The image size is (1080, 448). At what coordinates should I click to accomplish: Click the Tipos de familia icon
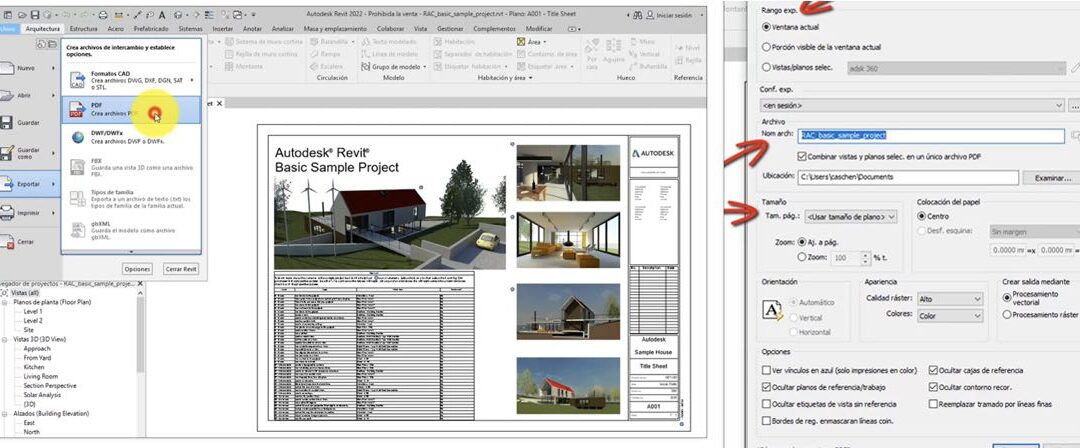(x=77, y=198)
